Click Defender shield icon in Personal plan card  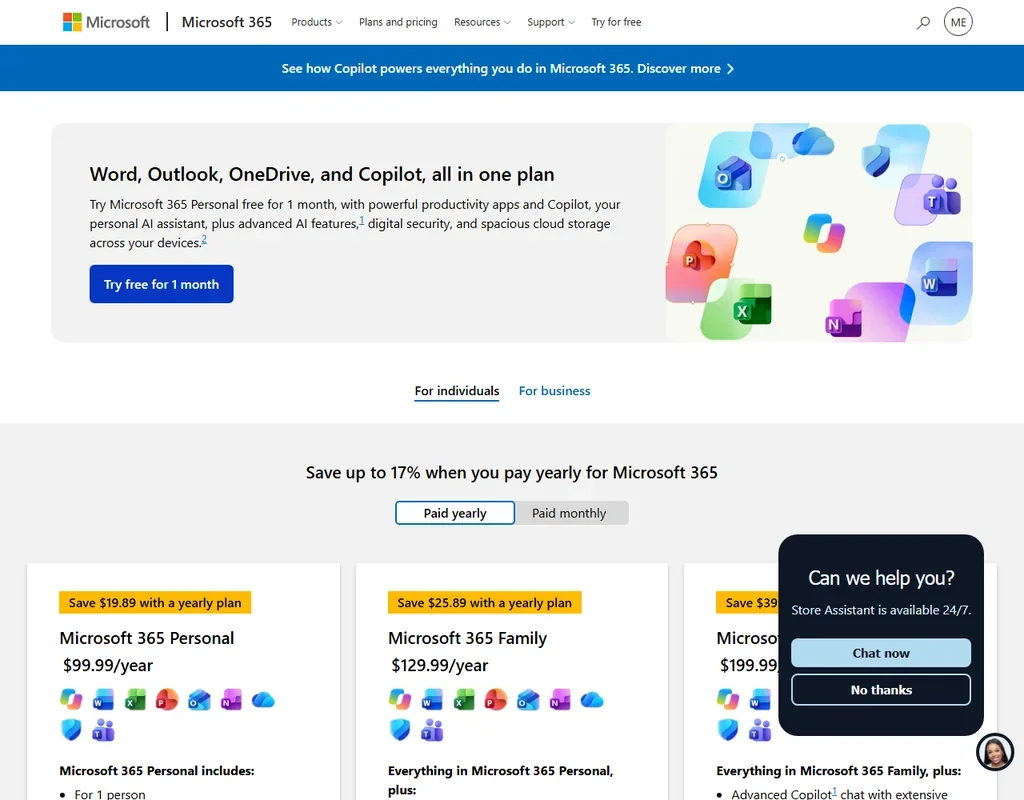pos(71,729)
